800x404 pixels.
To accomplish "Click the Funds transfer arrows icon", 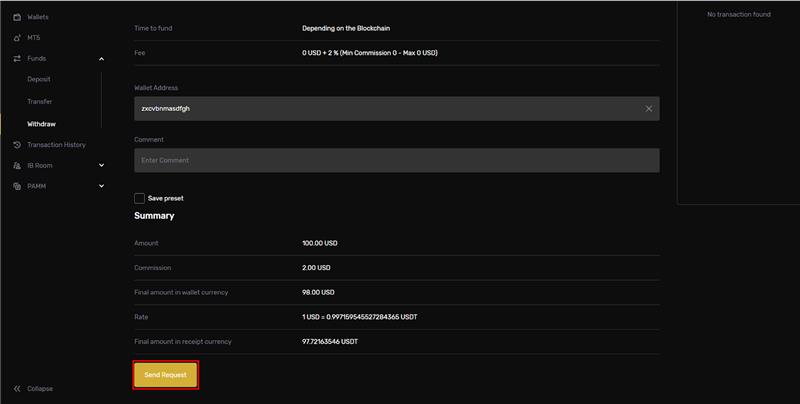I will [17, 59].
